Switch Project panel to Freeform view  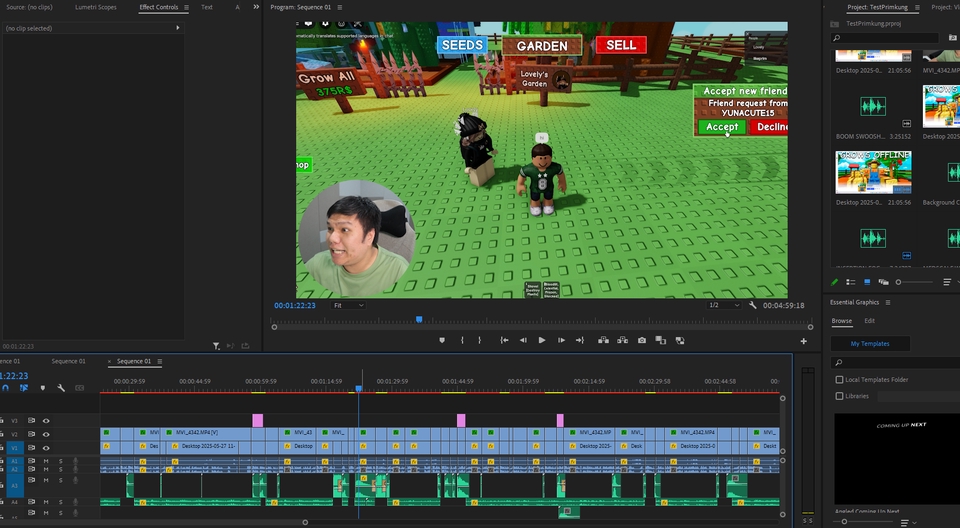click(x=883, y=282)
